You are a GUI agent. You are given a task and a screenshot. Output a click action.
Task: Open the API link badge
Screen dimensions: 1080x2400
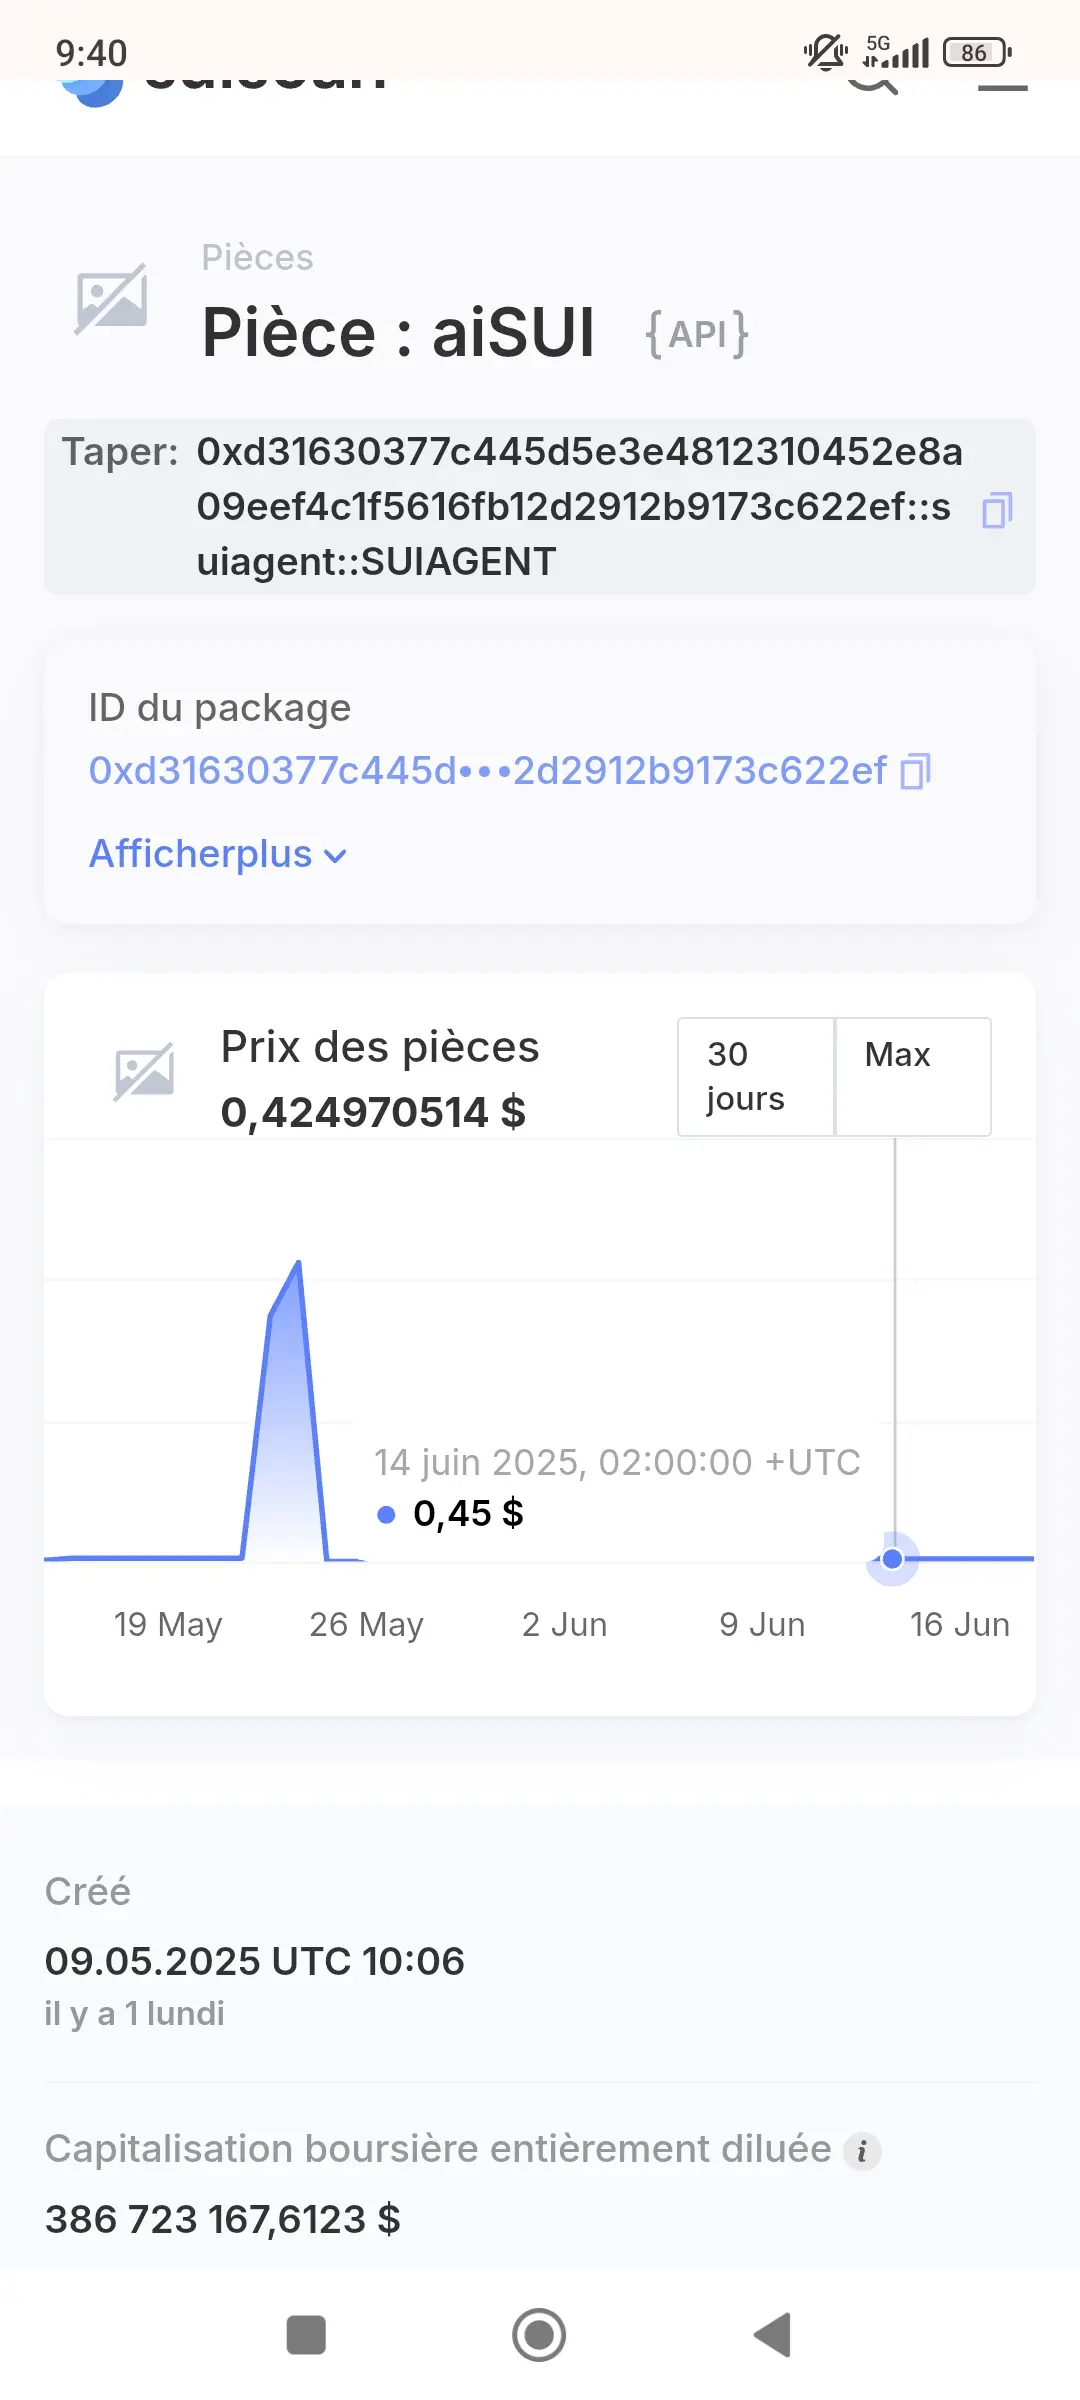(x=697, y=334)
